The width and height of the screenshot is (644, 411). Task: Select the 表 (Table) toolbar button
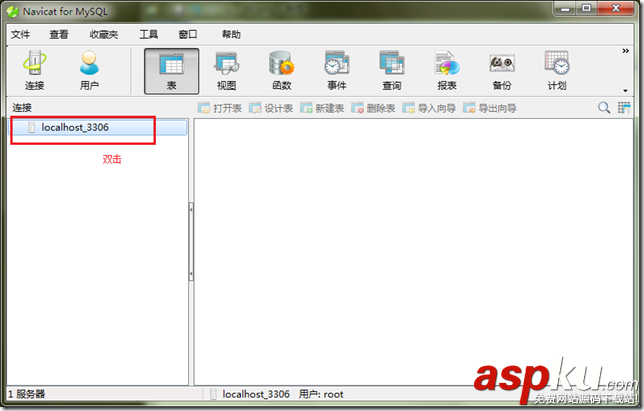click(x=171, y=71)
